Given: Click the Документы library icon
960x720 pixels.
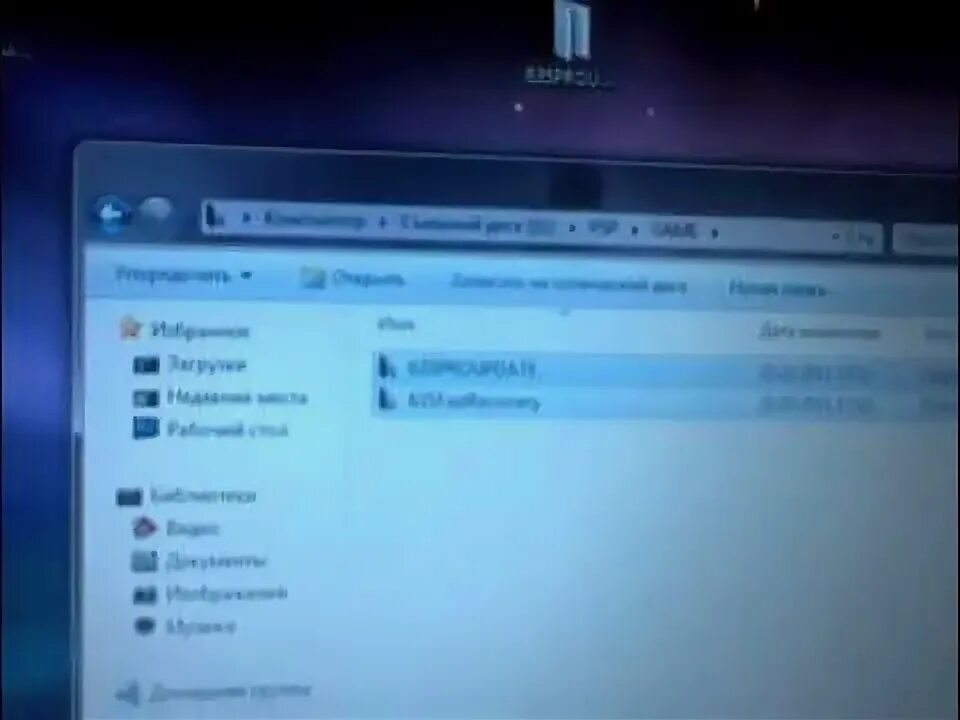Looking at the screenshot, I should point(144,561).
